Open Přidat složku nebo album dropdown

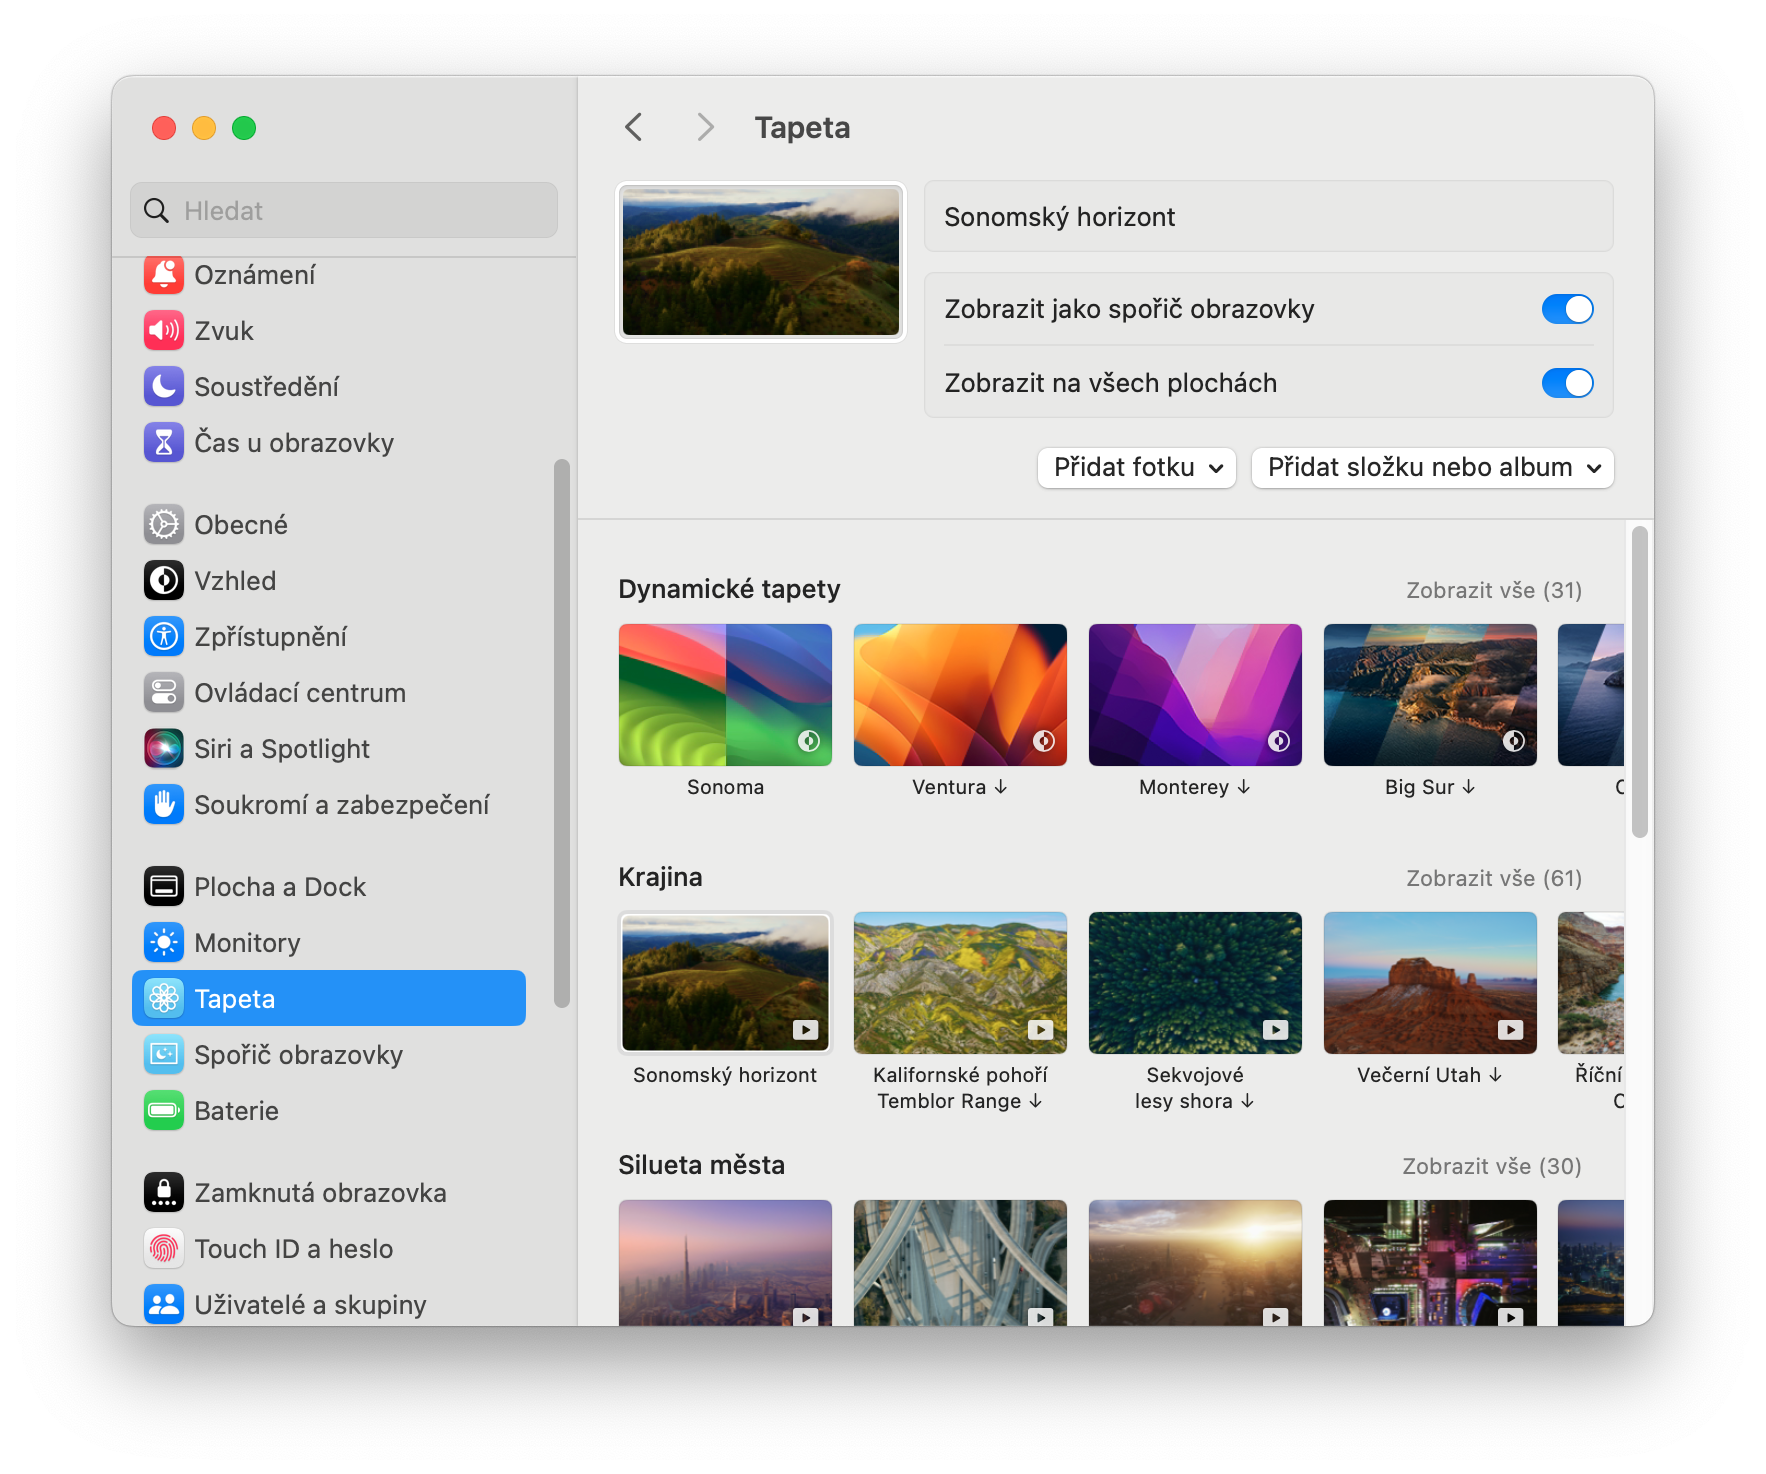click(x=1432, y=468)
